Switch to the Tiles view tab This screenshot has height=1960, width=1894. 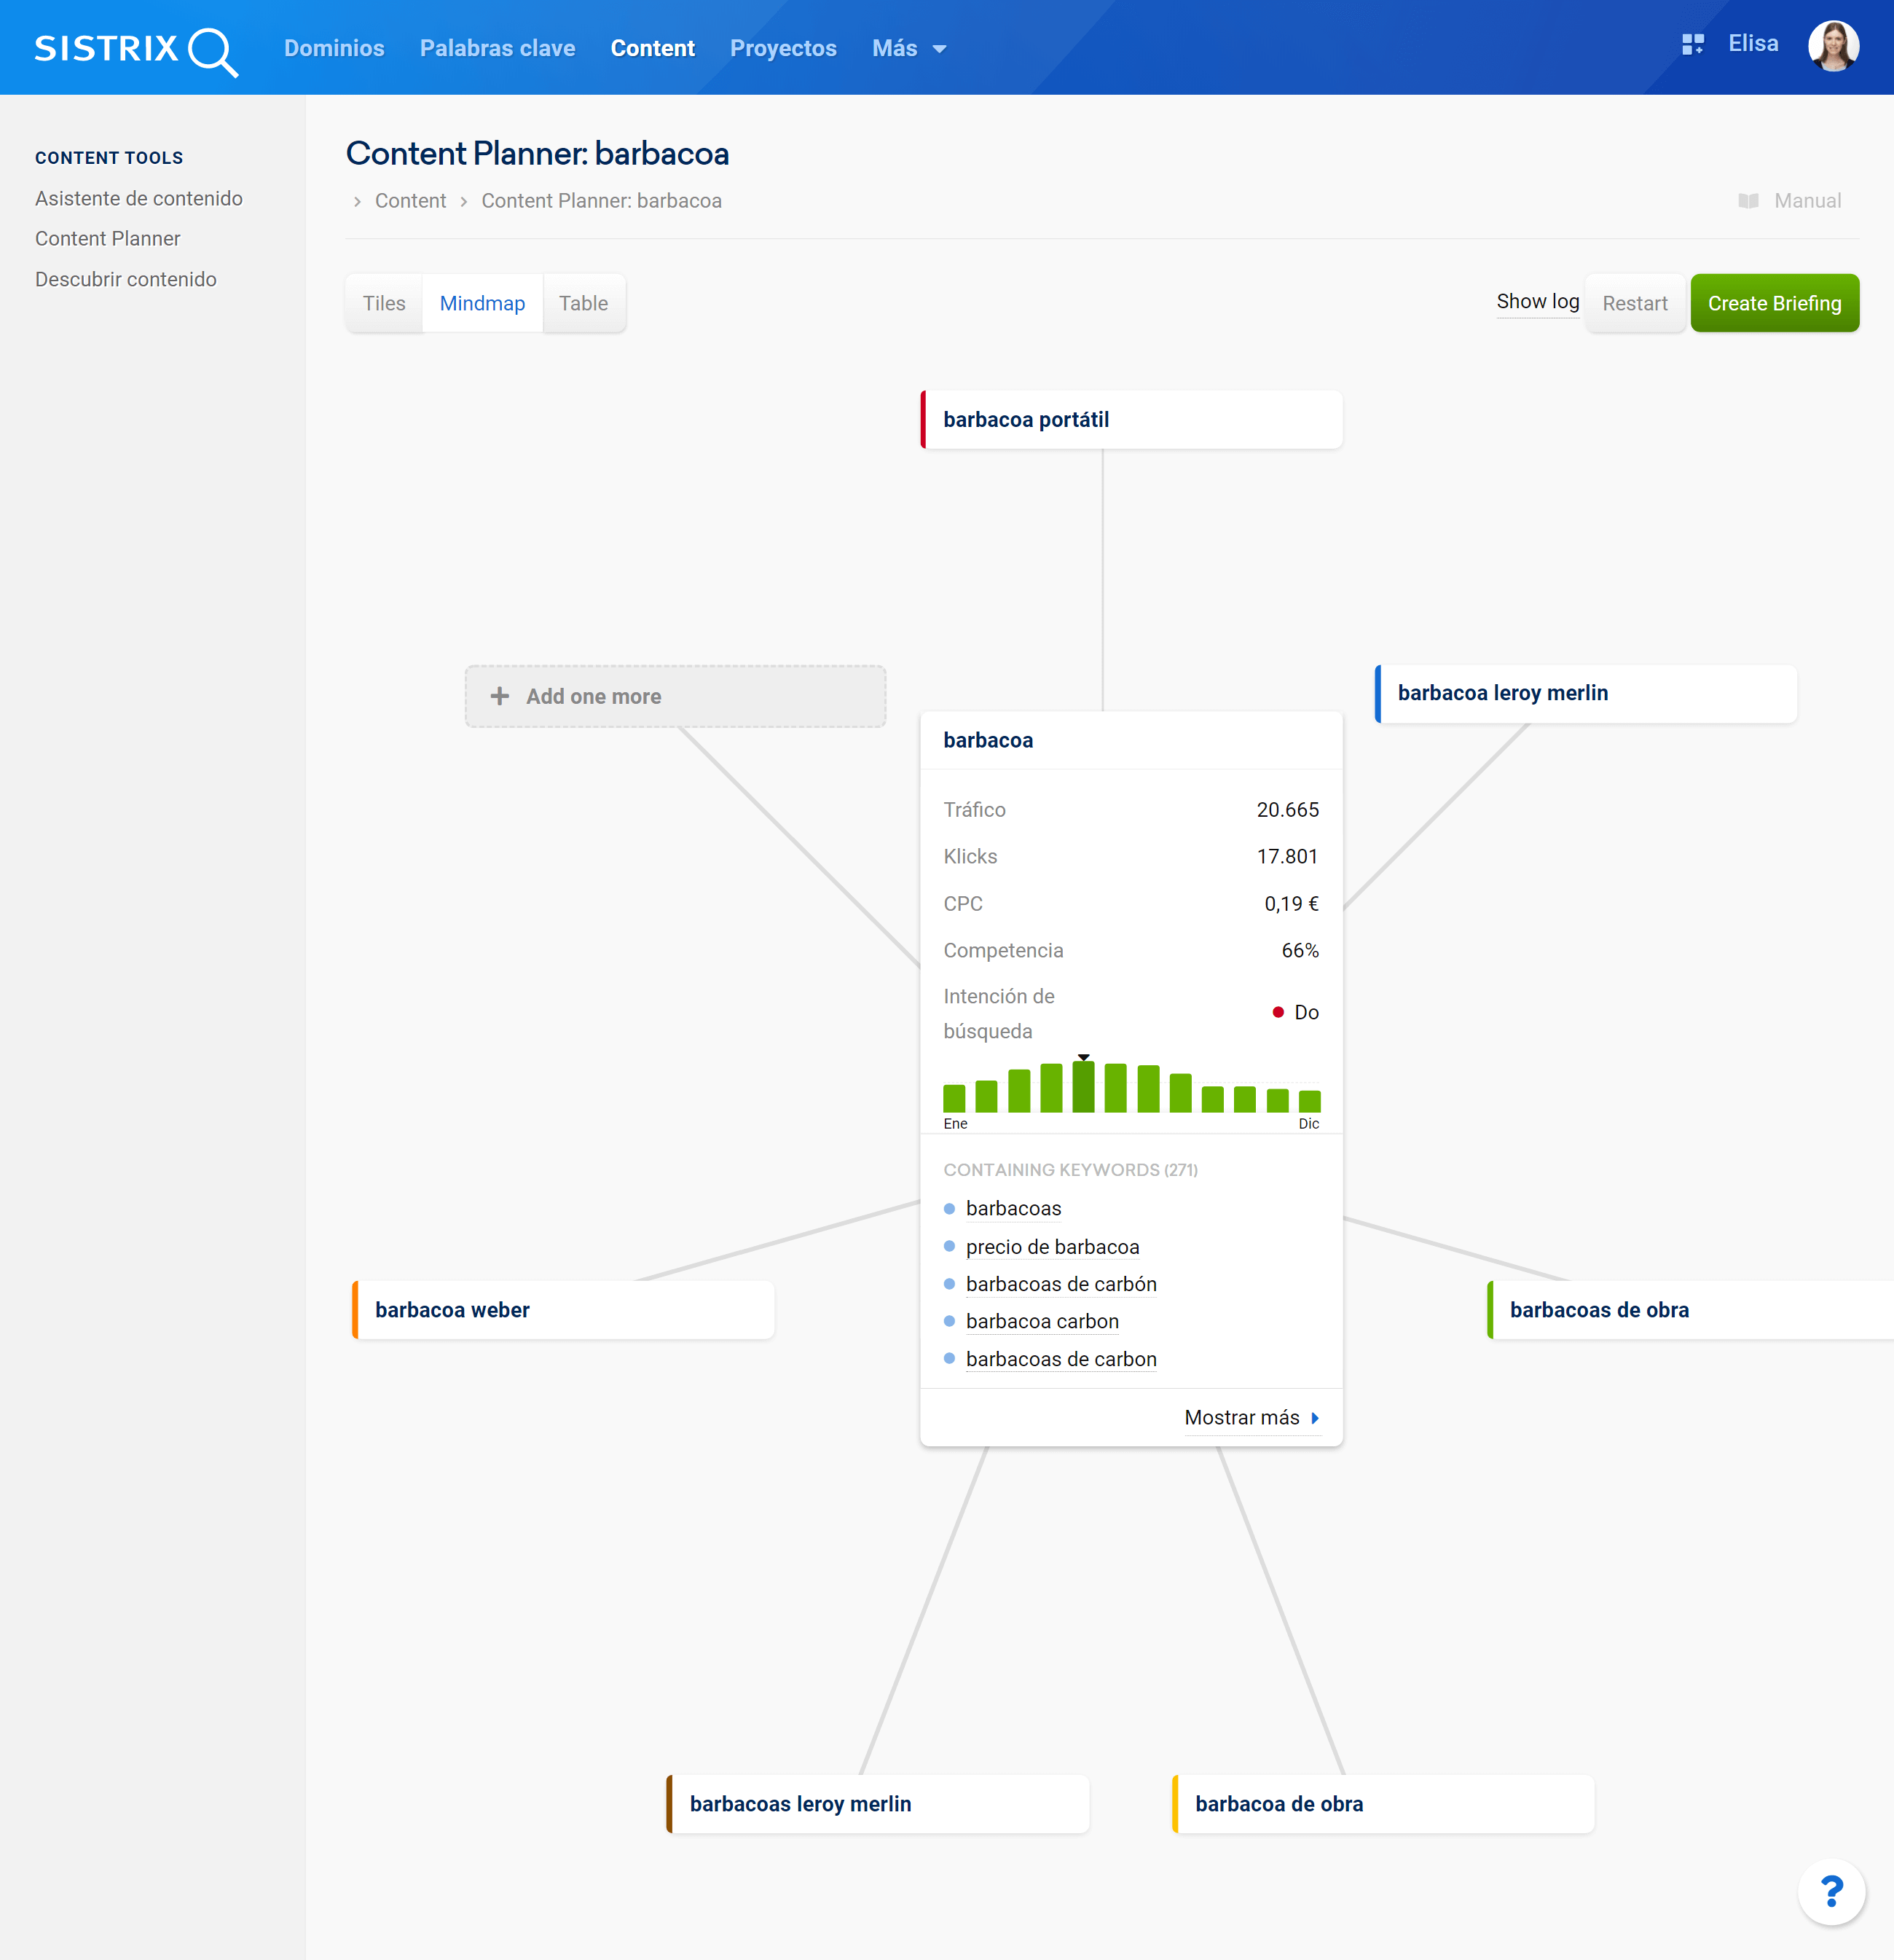(384, 303)
